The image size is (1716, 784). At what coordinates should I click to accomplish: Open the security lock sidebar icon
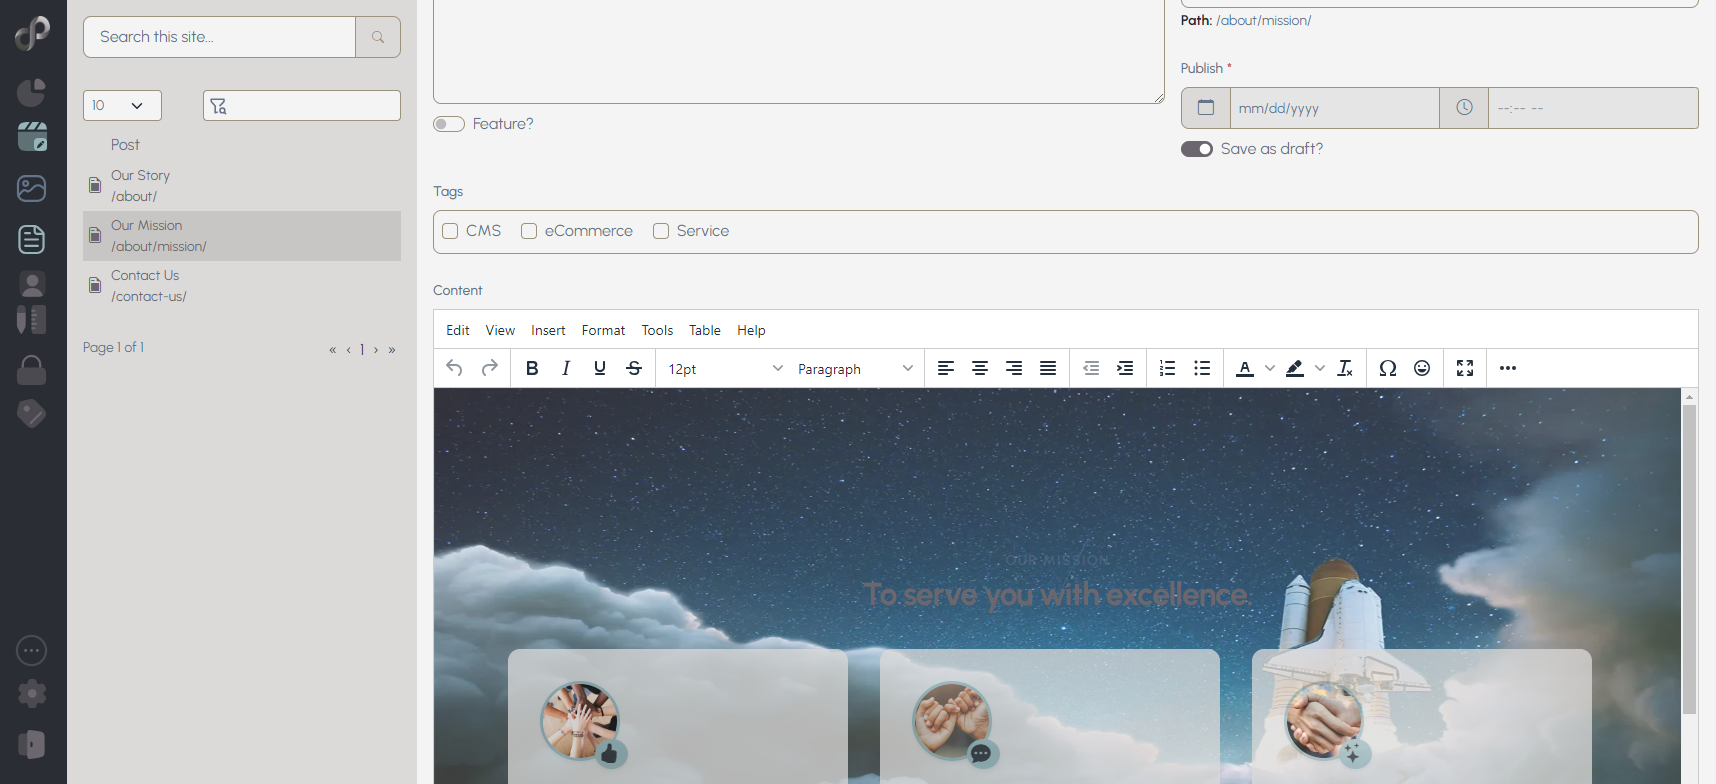[x=32, y=370]
